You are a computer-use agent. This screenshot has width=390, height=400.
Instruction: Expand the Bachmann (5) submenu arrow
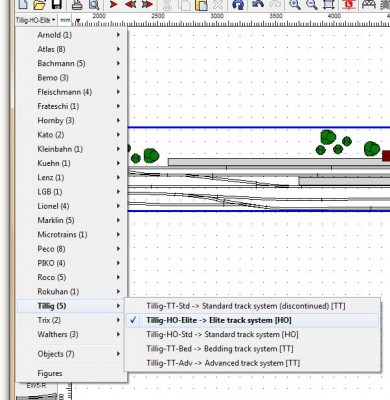point(118,63)
